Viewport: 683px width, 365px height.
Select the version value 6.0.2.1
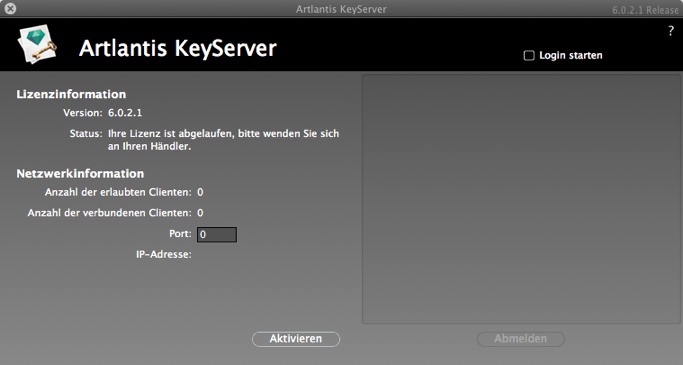125,113
